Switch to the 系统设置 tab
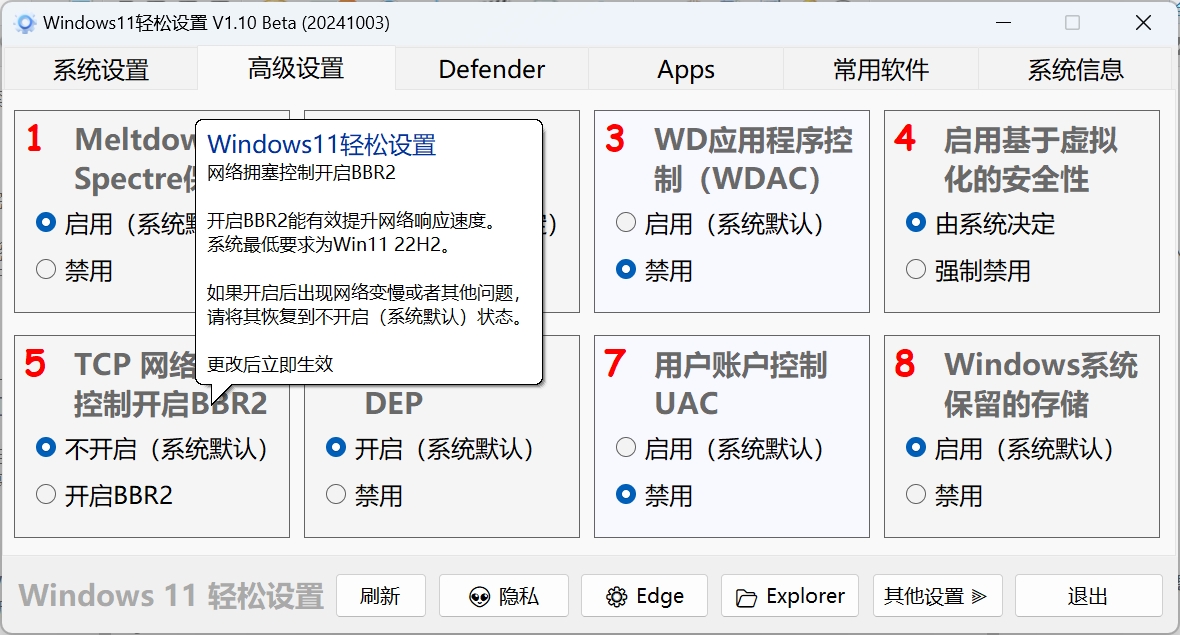Image resolution: width=1180 pixels, height=635 pixels. (101, 69)
